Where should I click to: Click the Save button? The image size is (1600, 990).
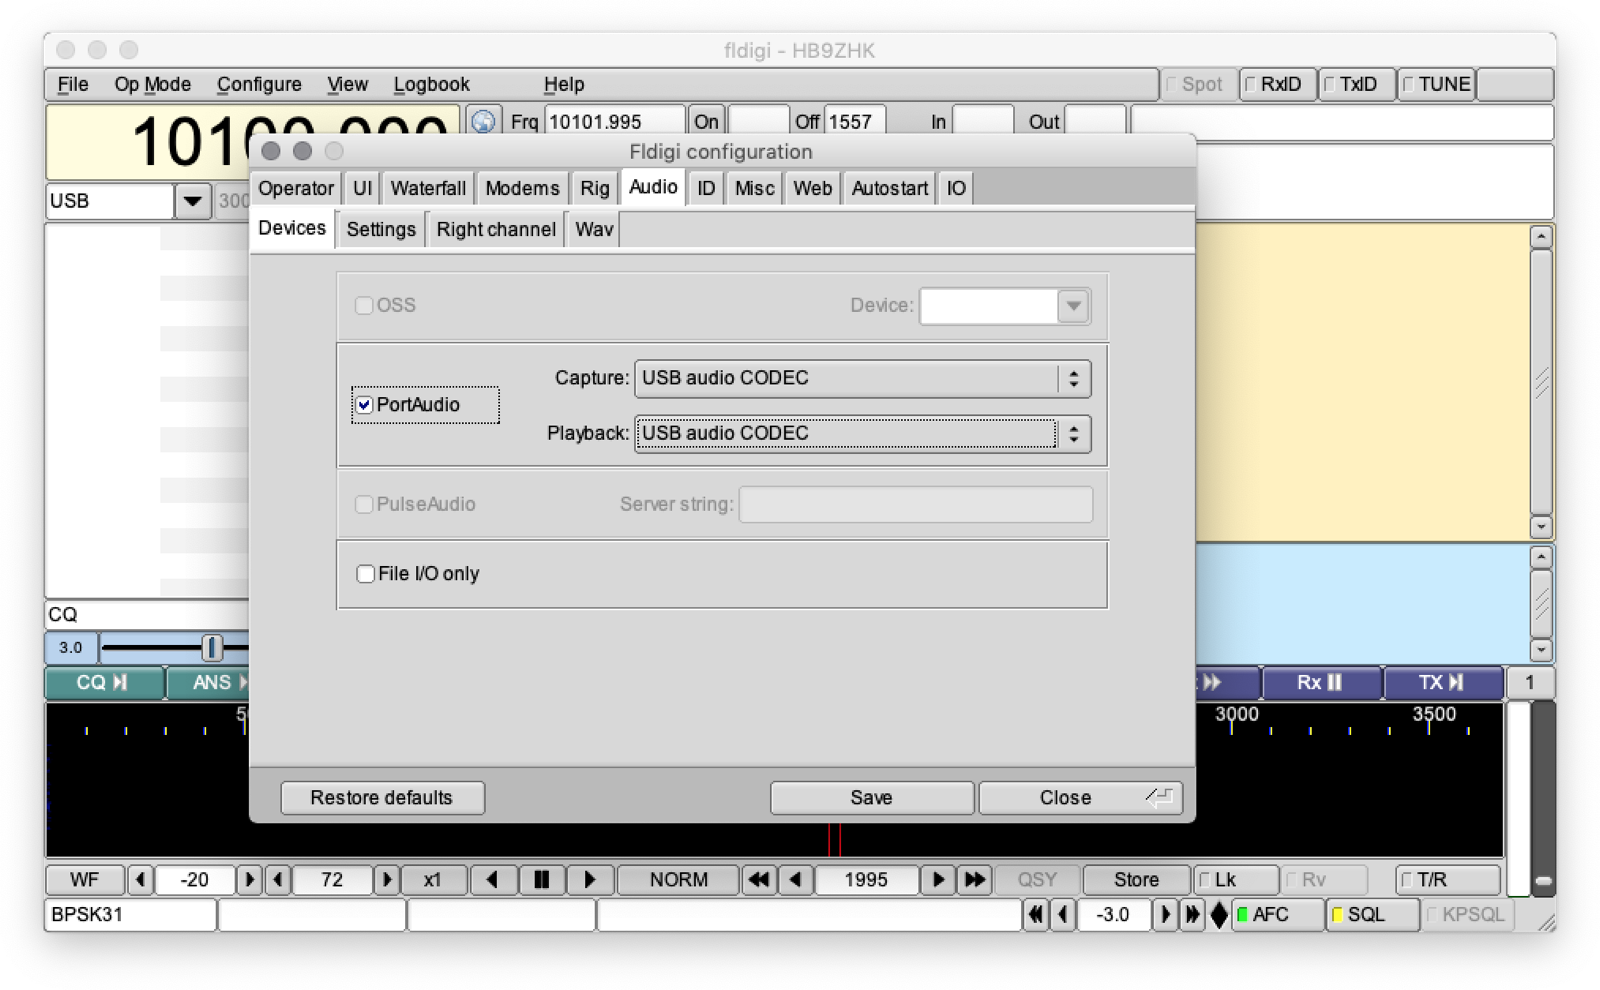871,798
